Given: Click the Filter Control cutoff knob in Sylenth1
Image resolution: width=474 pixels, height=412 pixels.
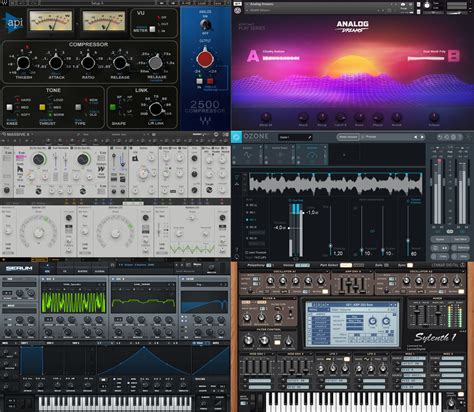Looking at the screenshot, I should [248, 340].
